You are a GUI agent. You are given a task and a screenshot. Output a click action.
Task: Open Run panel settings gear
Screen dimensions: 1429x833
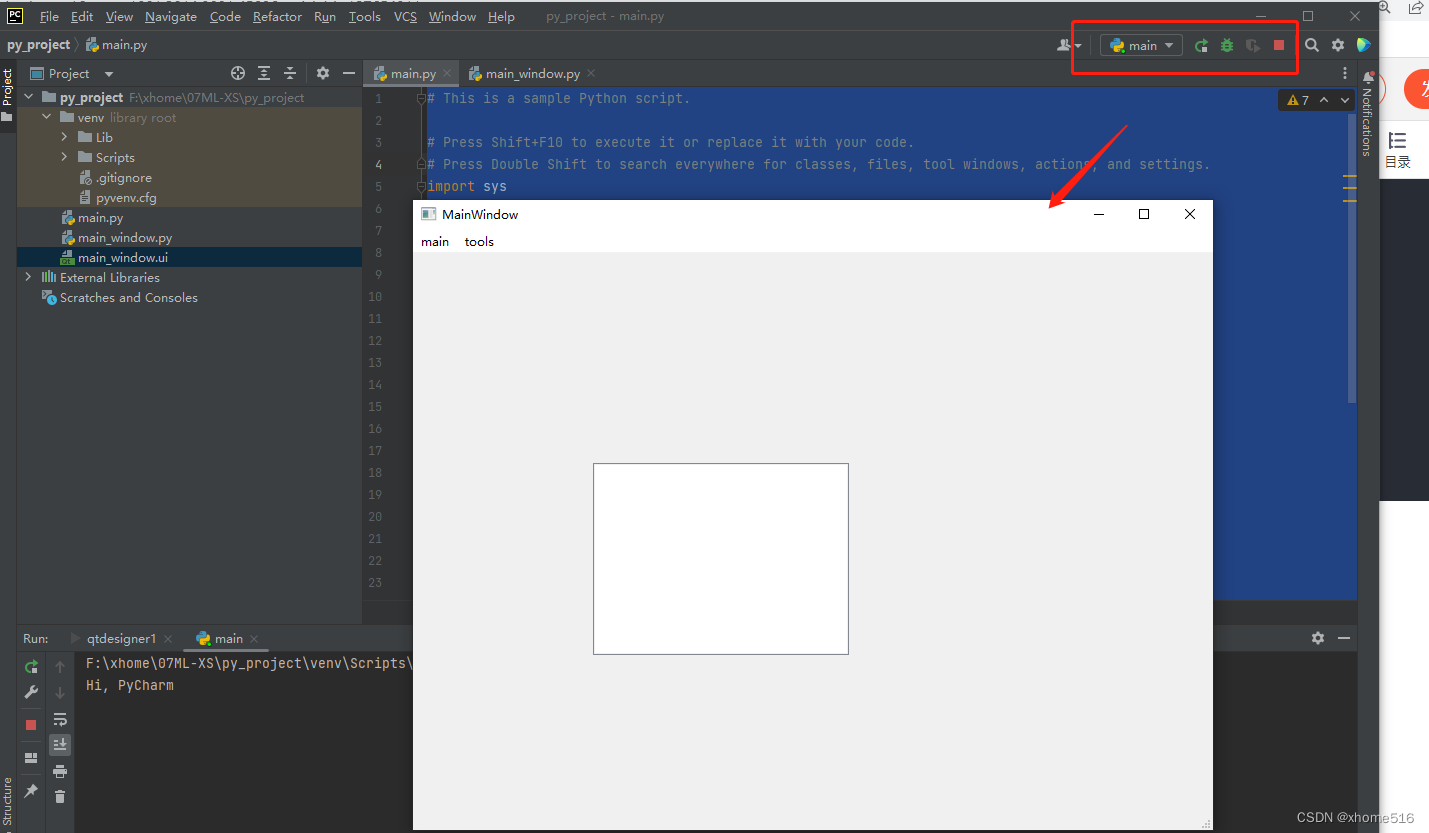point(1318,638)
